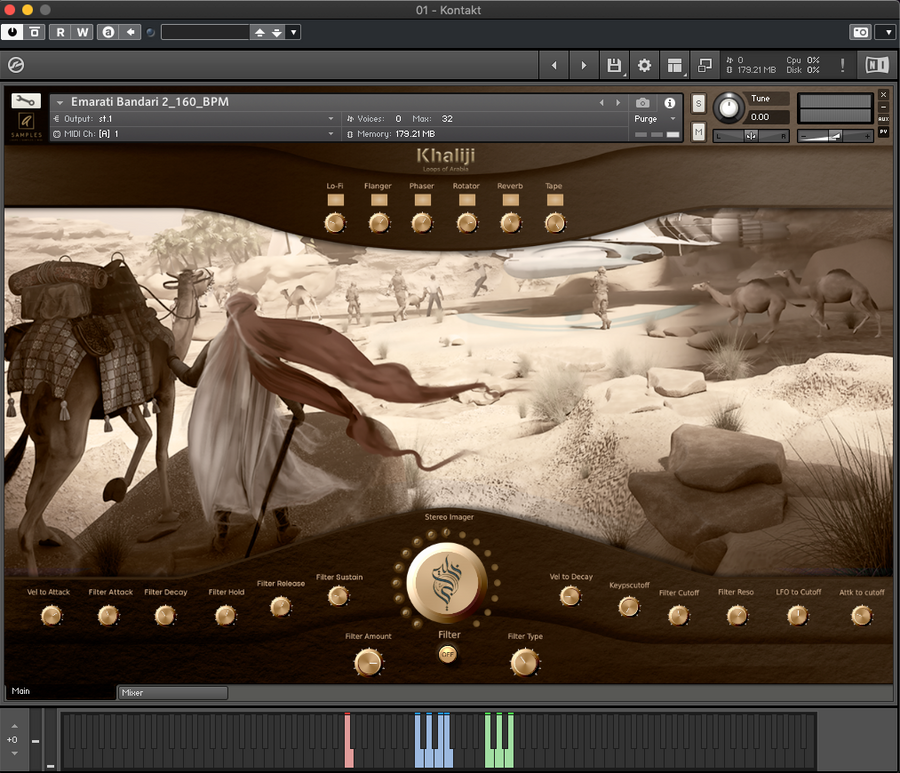Viewport: 900px width, 773px height.
Task: Solo the instrument with S button
Action: point(698,104)
